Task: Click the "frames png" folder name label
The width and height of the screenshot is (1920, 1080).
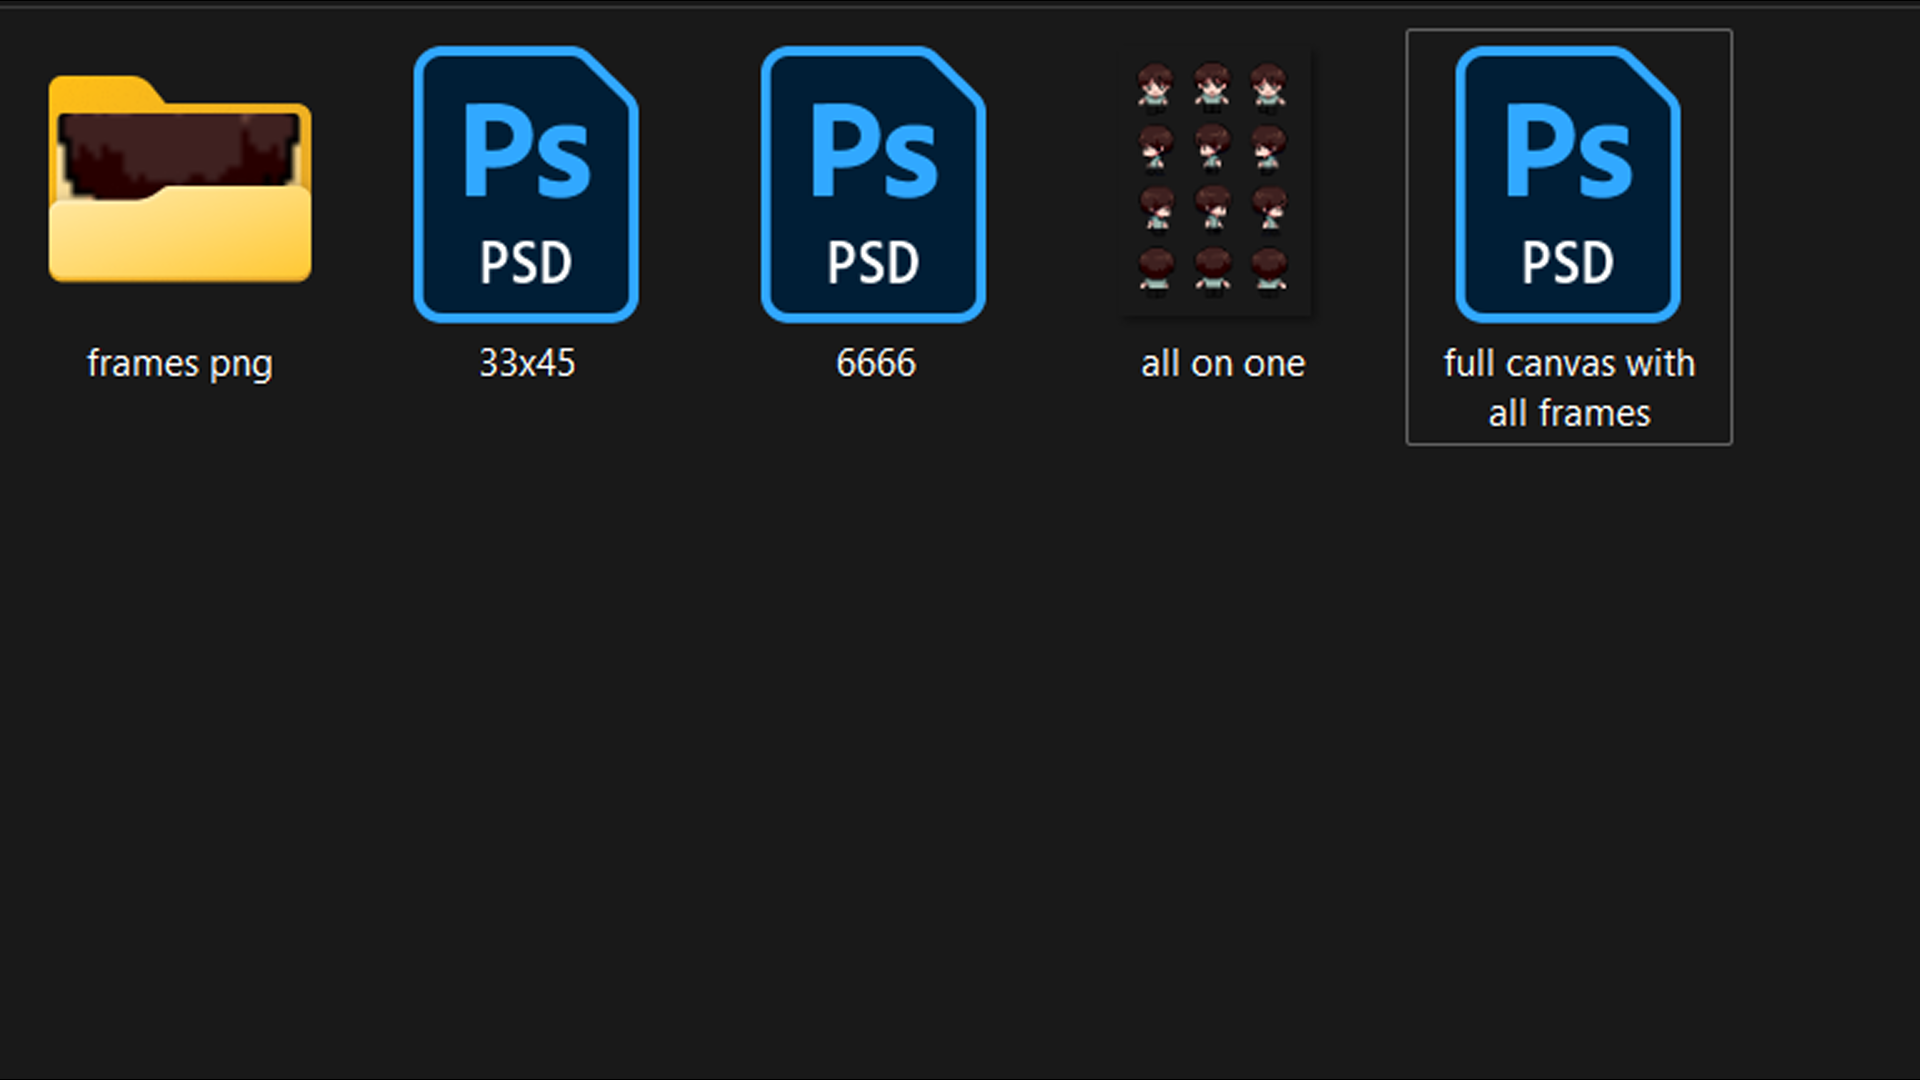Action: tap(180, 364)
